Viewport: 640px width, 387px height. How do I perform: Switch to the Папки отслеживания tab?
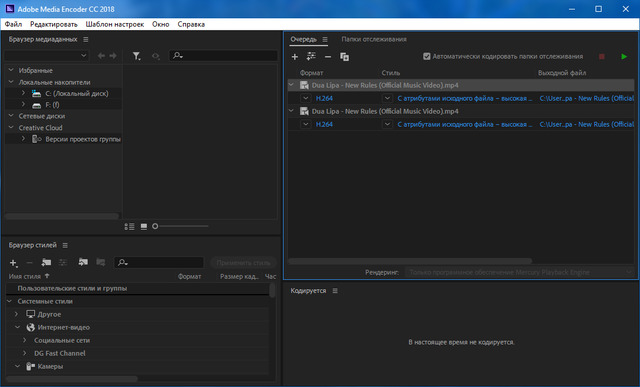374,39
